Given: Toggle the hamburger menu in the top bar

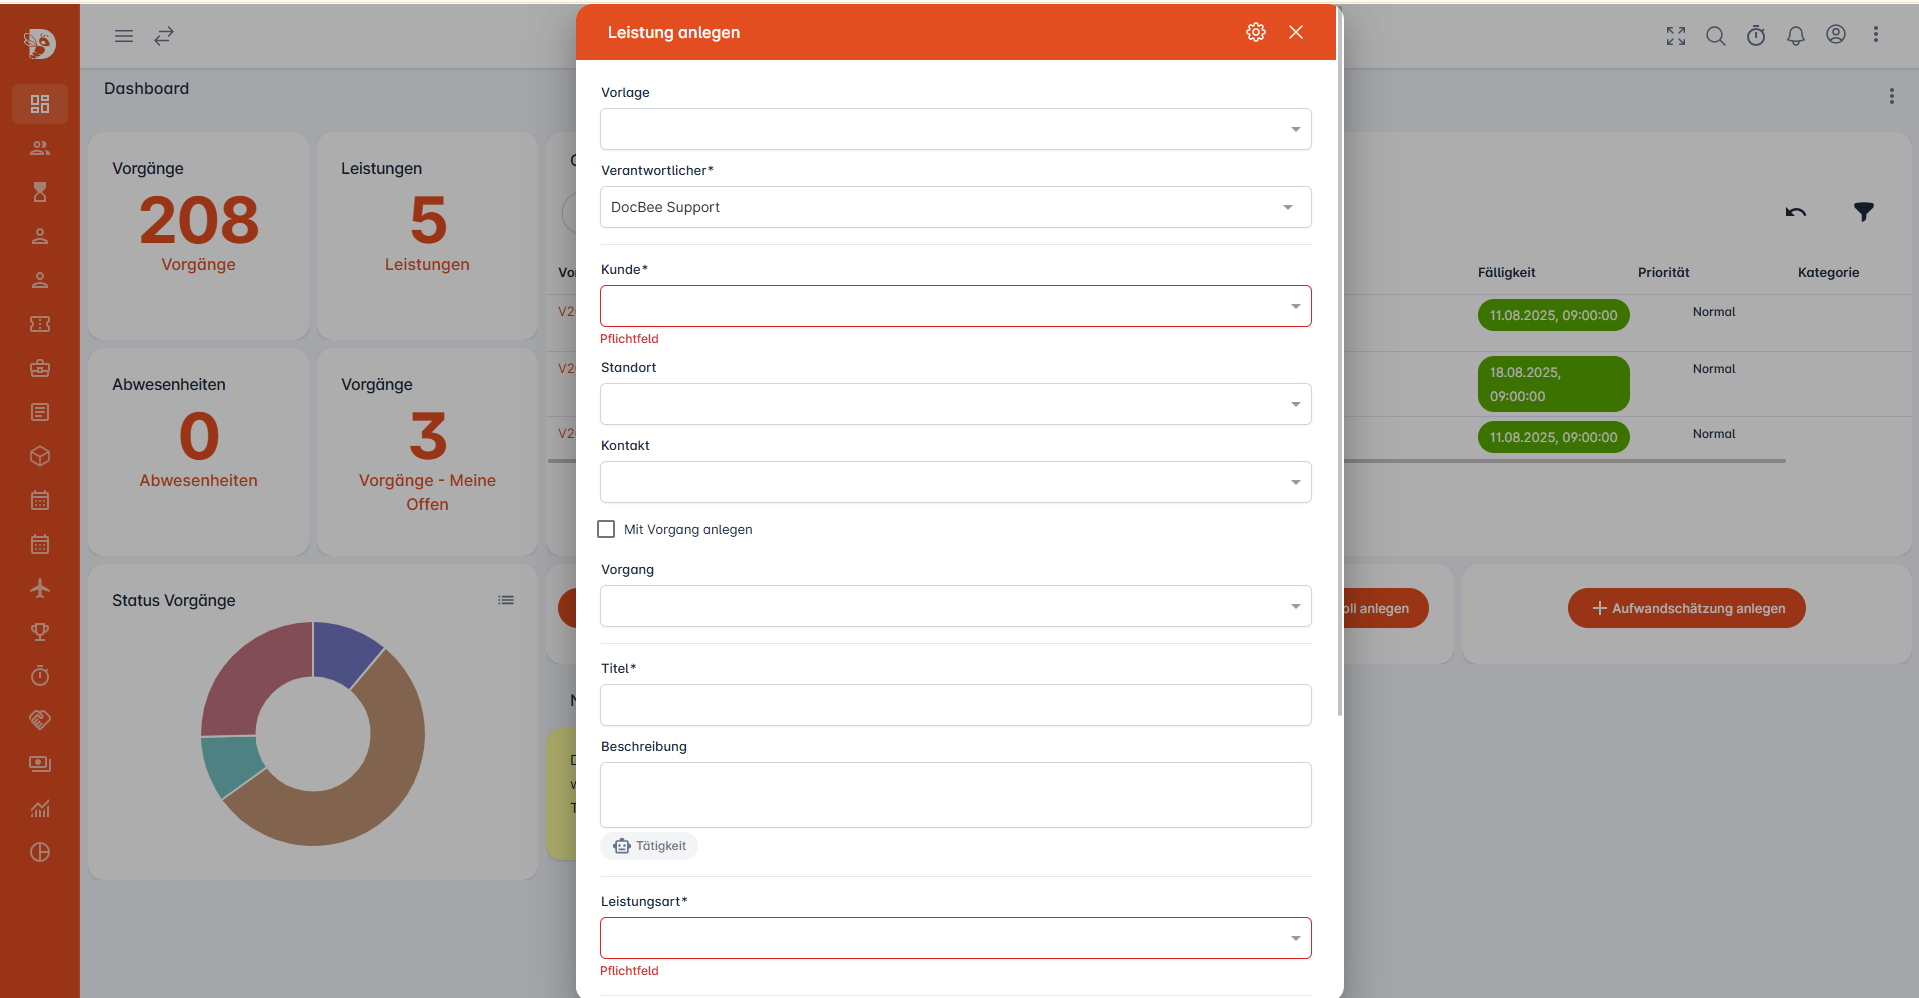Looking at the screenshot, I should 124,36.
